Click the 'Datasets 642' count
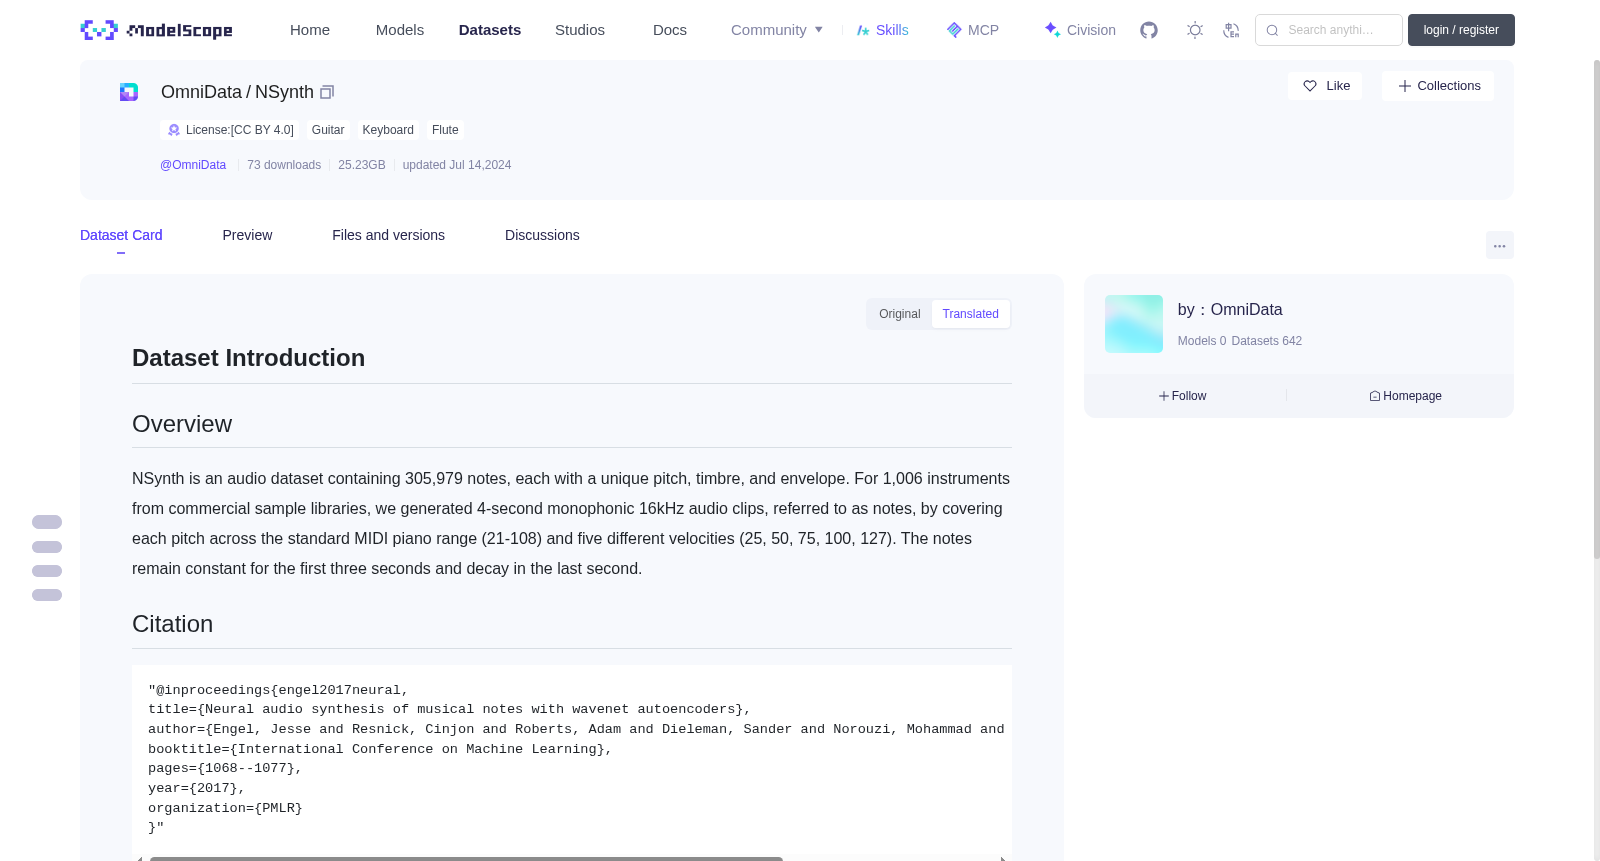Screen dimensions: 1600x861 [1267, 341]
